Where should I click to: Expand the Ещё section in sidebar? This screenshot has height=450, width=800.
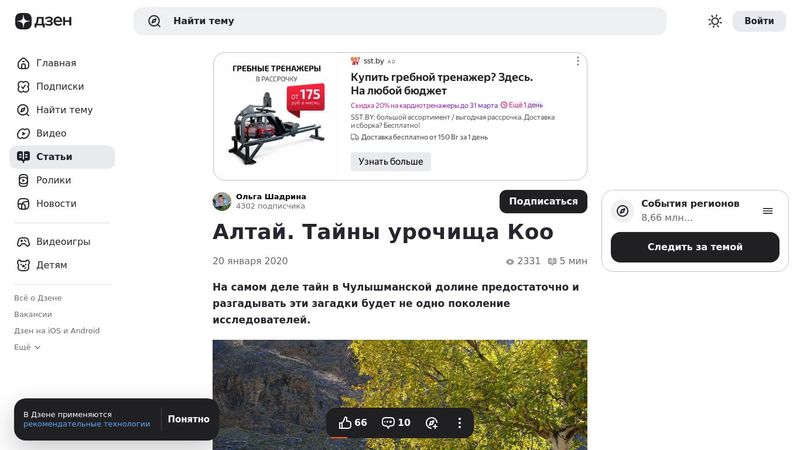click(x=27, y=347)
